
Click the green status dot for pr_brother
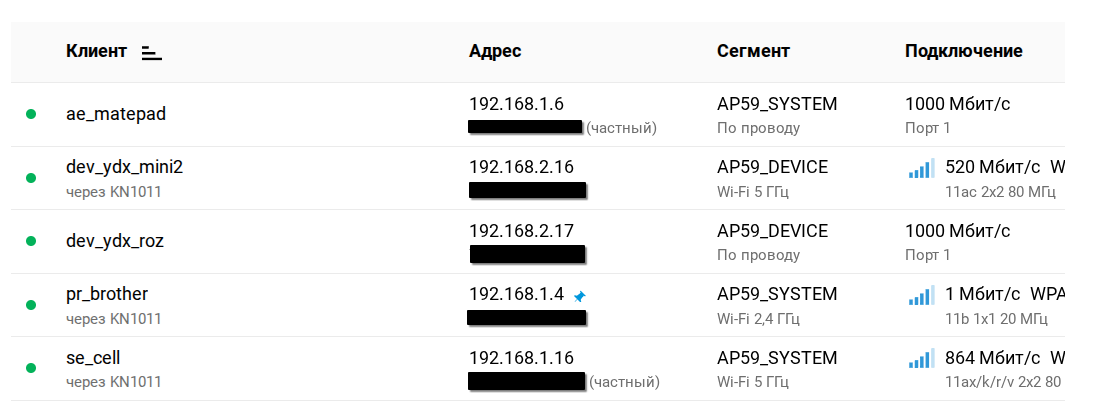click(31, 305)
